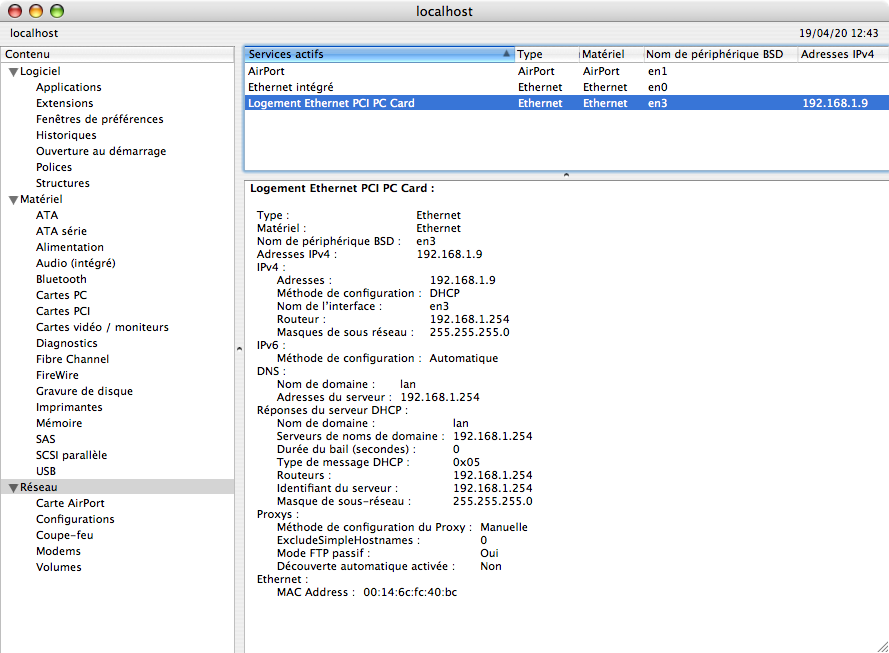
Task: Click the date 19/04/20 12:43
Action: coord(839,33)
